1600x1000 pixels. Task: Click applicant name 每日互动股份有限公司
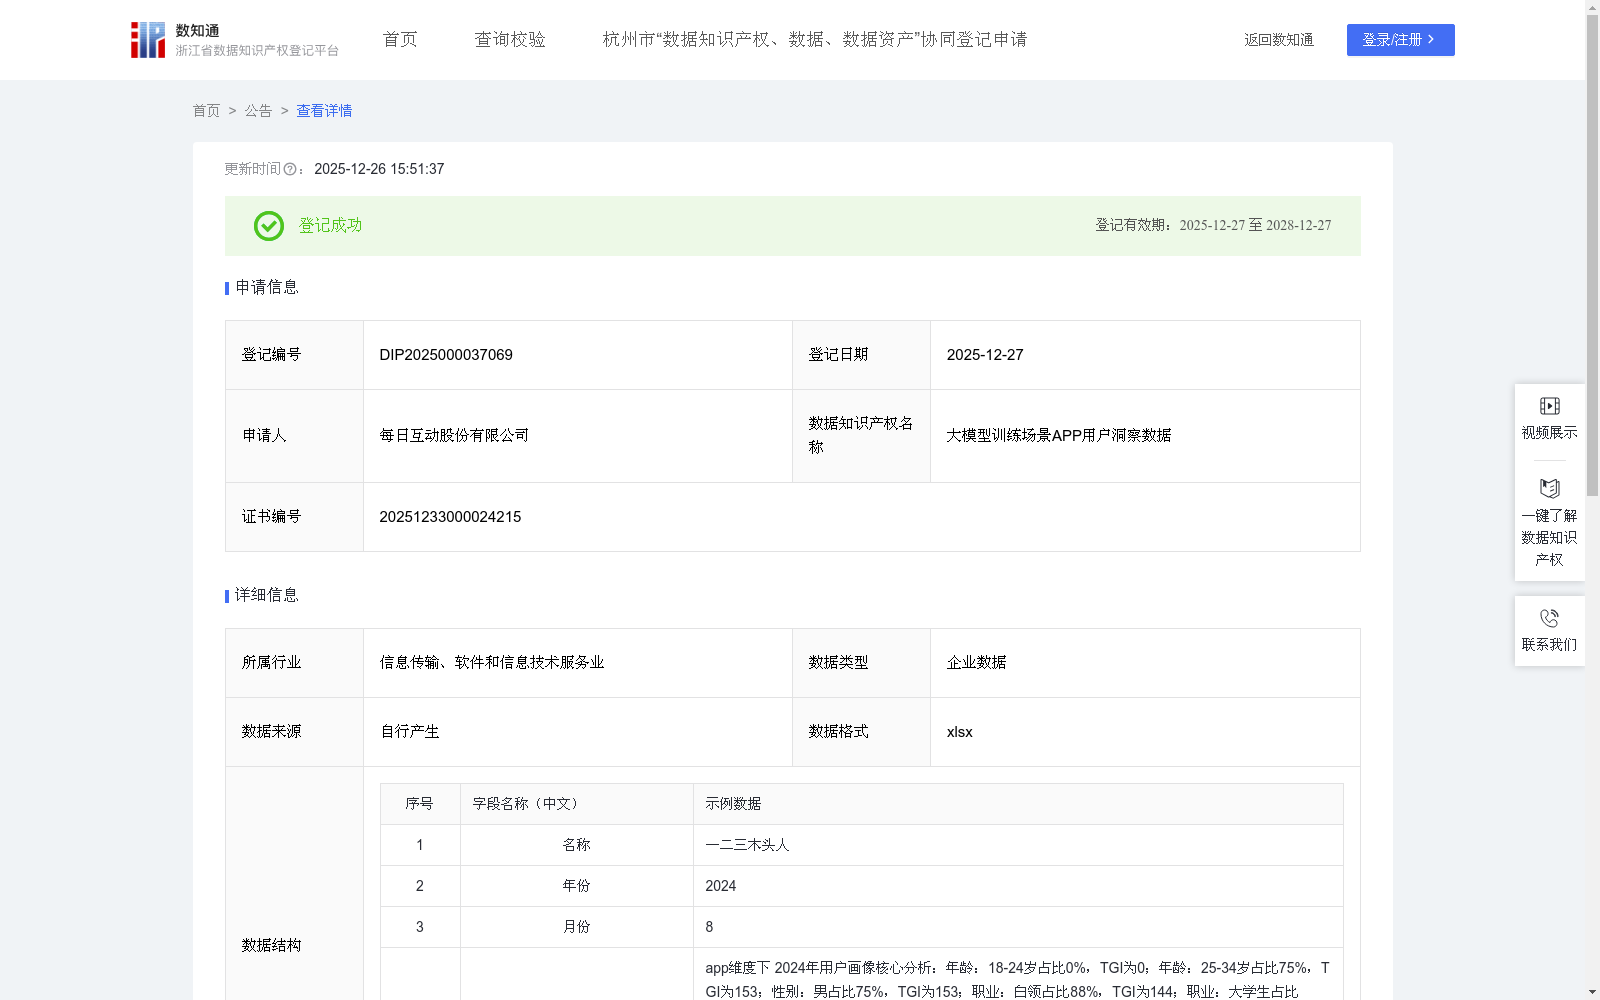[x=454, y=436]
